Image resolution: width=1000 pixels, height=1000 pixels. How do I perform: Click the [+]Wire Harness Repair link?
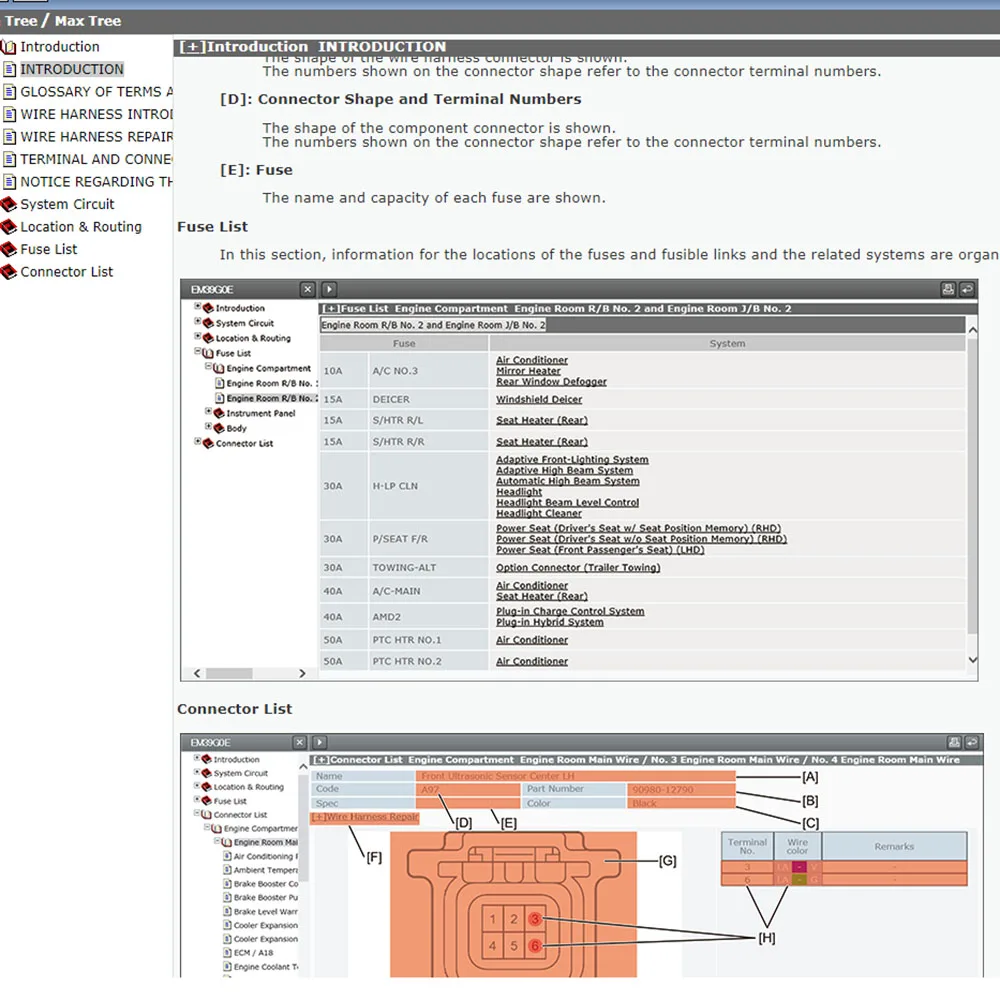[365, 818]
